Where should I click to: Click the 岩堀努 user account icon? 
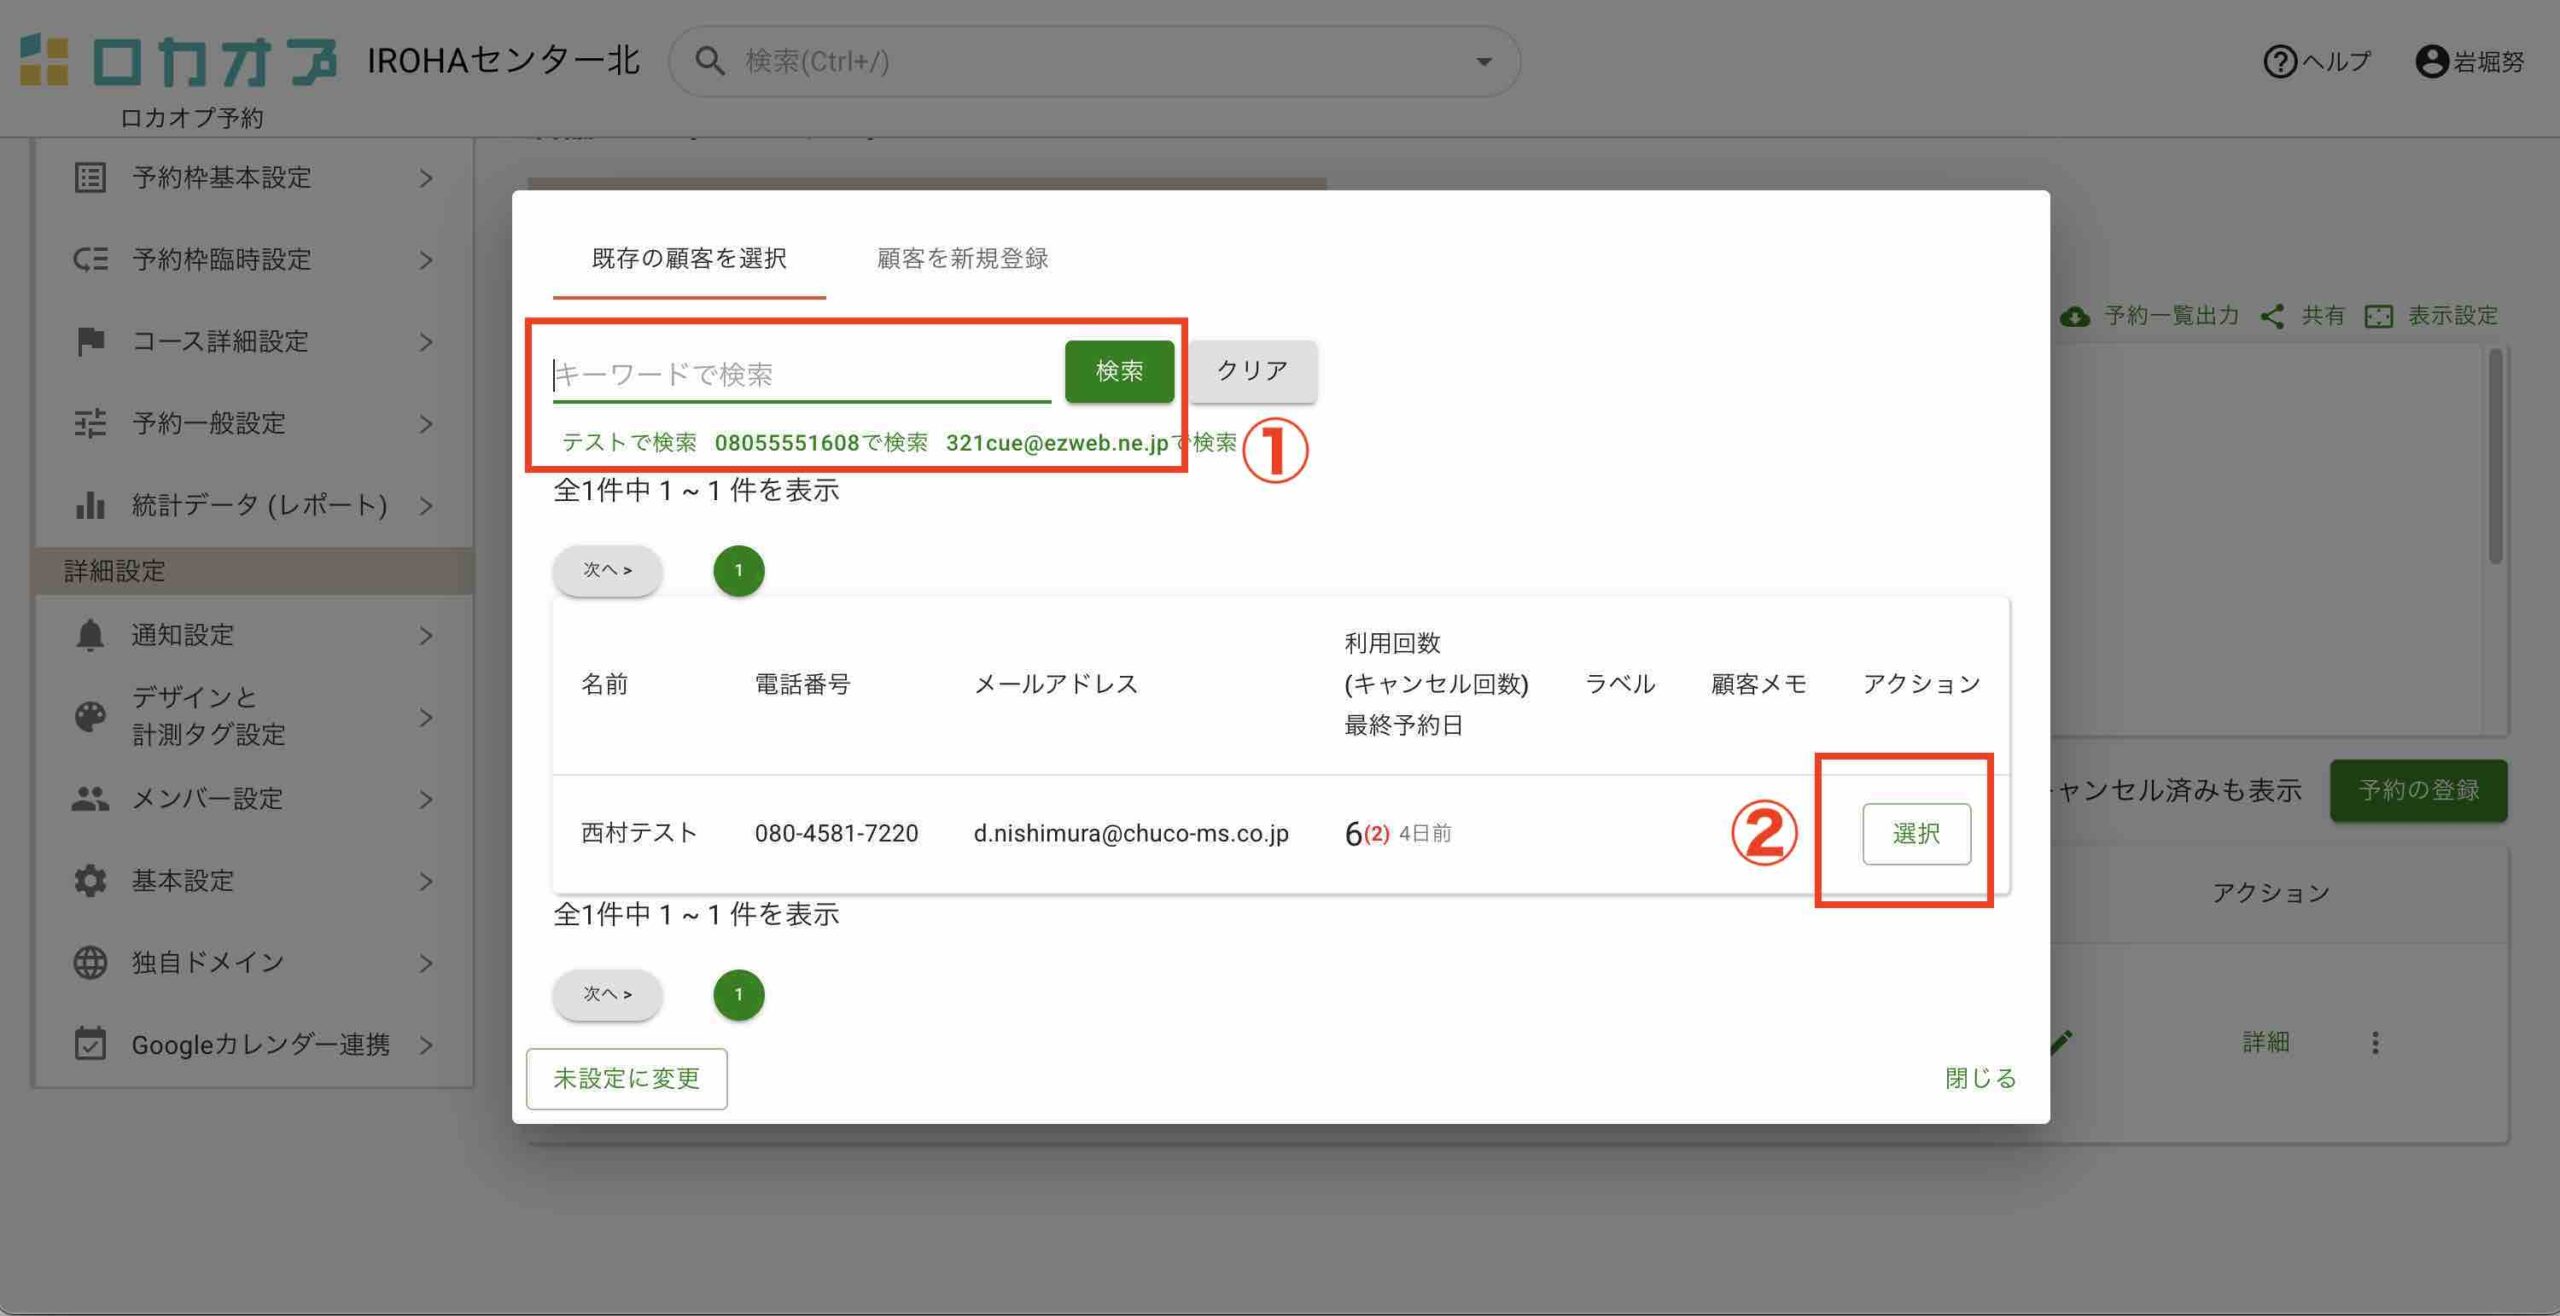tap(2431, 62)
